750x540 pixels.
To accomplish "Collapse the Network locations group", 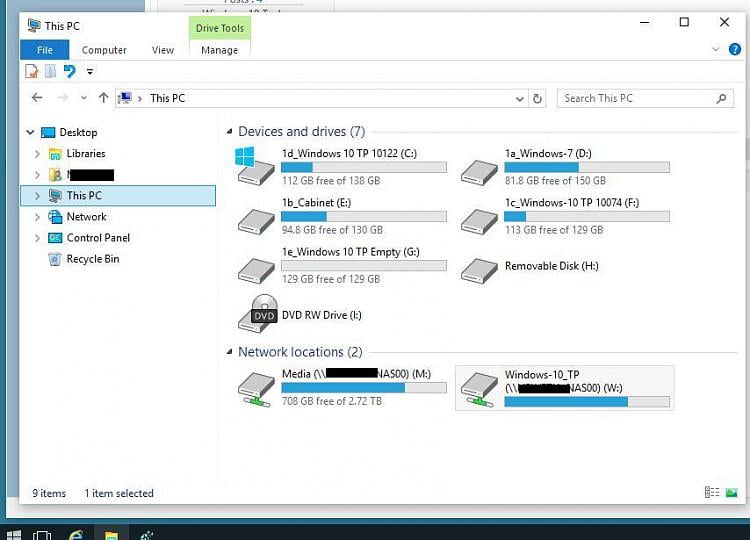I will 229,352.
